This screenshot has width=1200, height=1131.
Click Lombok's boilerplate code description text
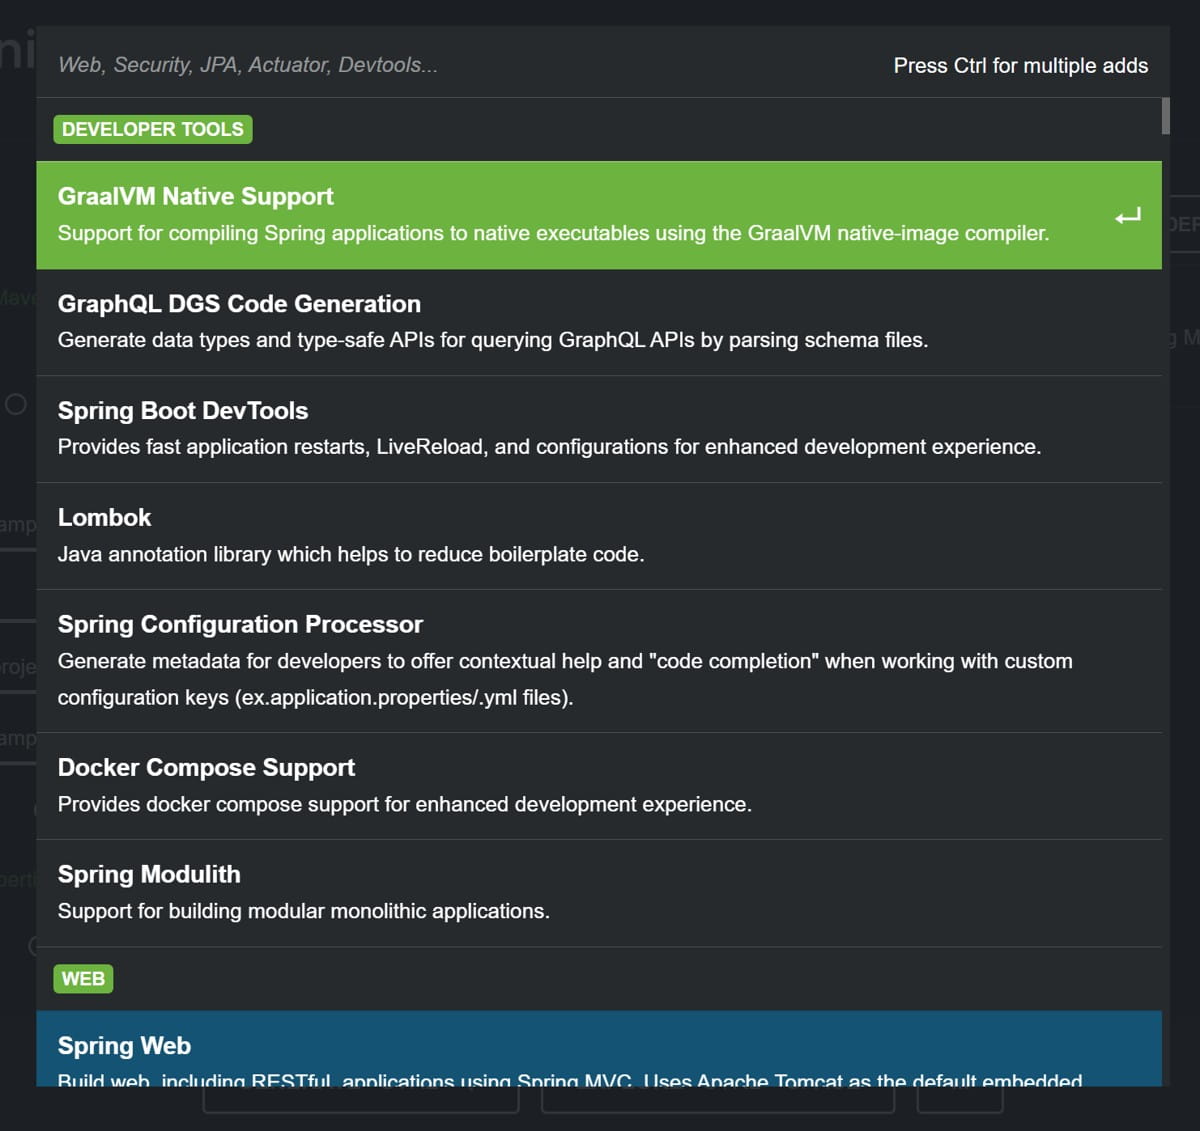point(350,555)
